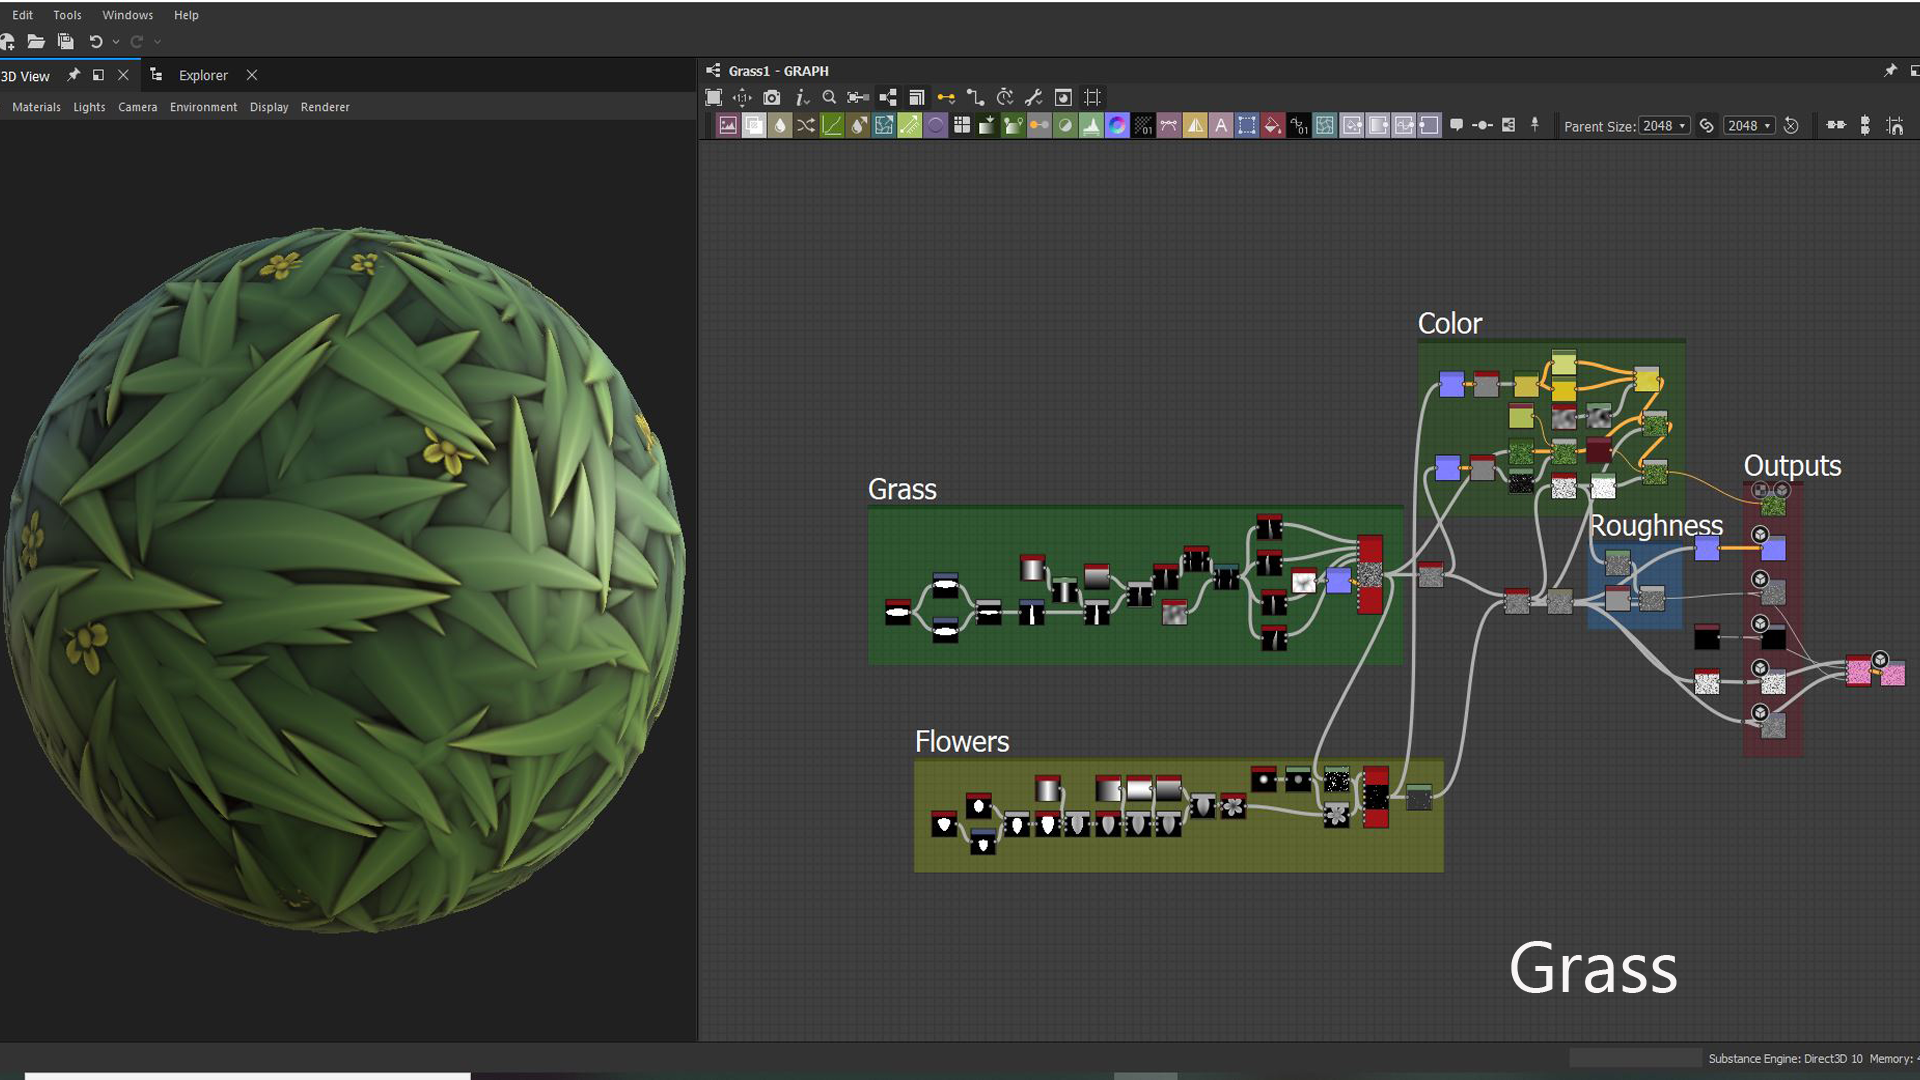
Task: Toggle the parent size link lock
Action: (x=1707, y=126)
